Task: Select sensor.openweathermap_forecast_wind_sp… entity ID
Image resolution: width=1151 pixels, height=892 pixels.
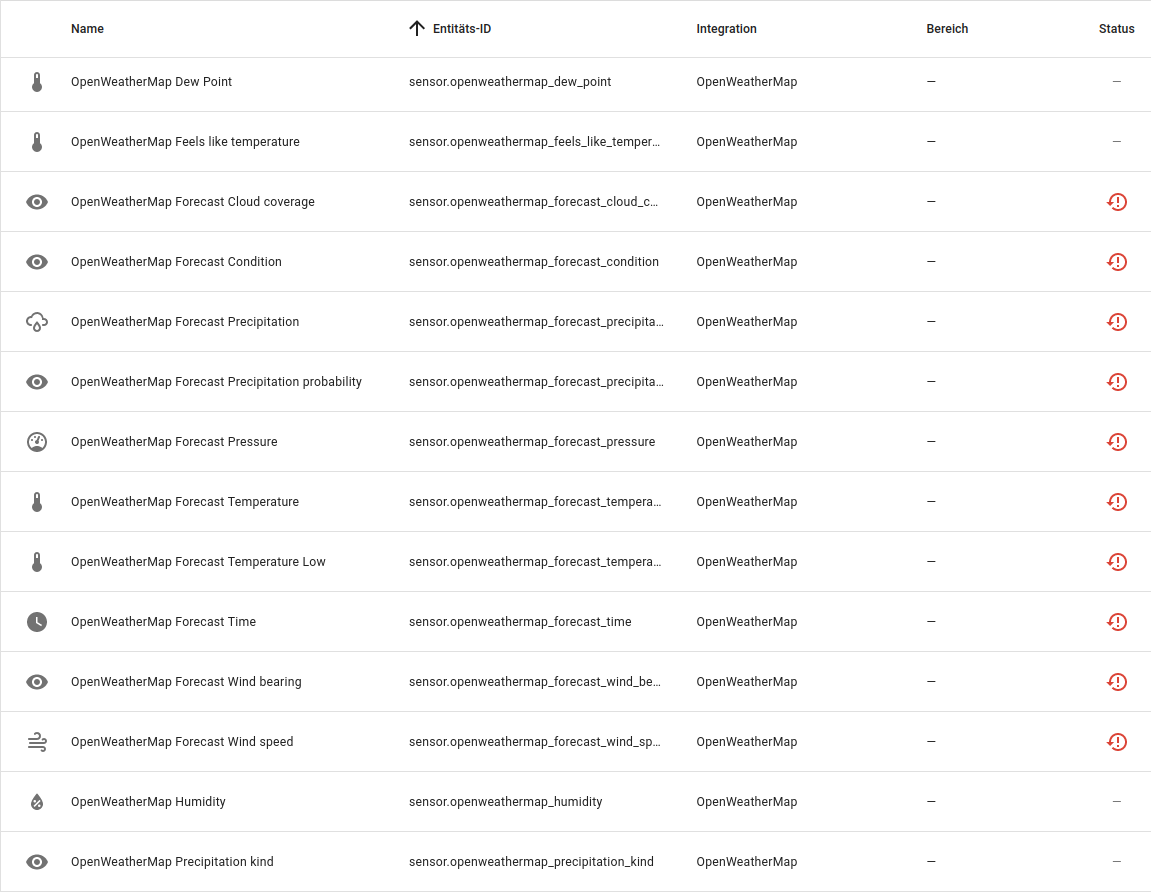Action: pos(534,741)
